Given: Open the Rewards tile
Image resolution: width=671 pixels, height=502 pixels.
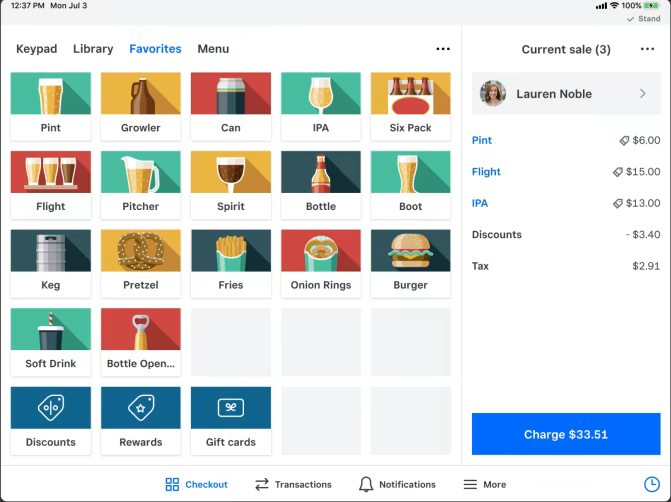Looking at the screenshot, I should click(140, 420).
